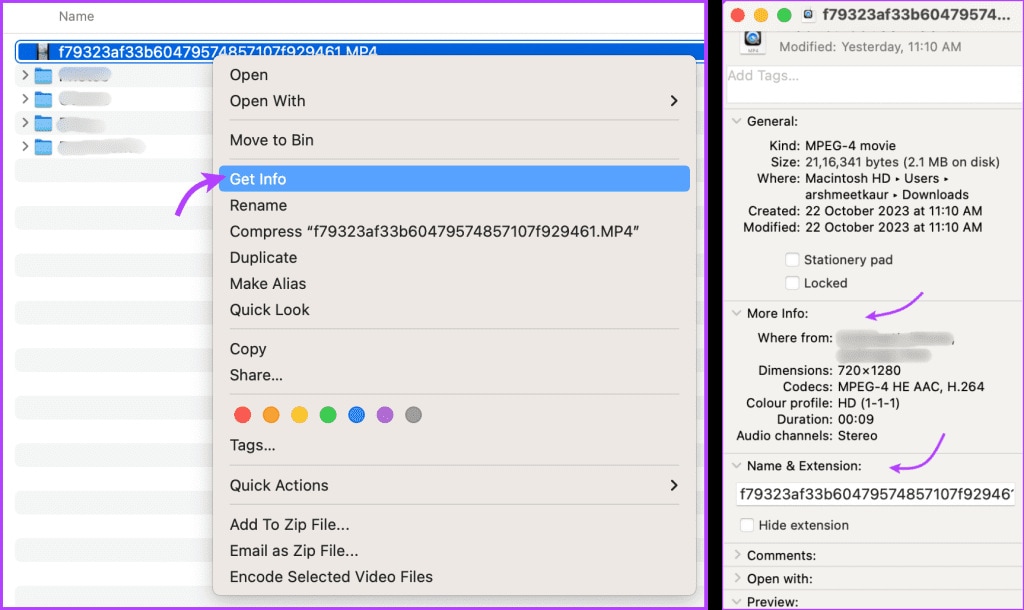Collapse the General section
Viewport: 1024px width, 610px height.
pyautogui.click(x=737, y=121)
